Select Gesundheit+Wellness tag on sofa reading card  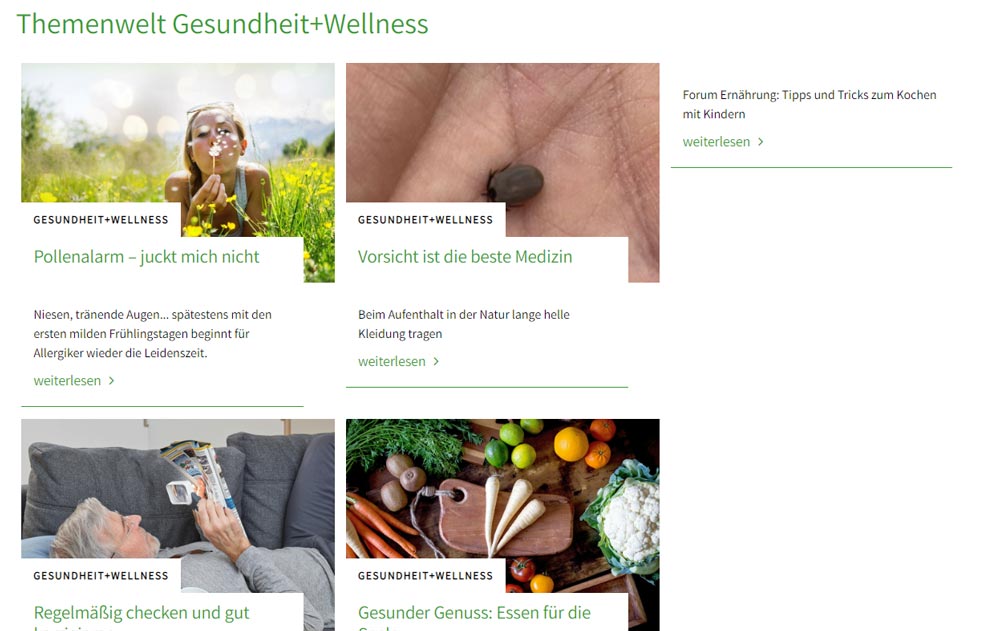(x=101, y=576)
